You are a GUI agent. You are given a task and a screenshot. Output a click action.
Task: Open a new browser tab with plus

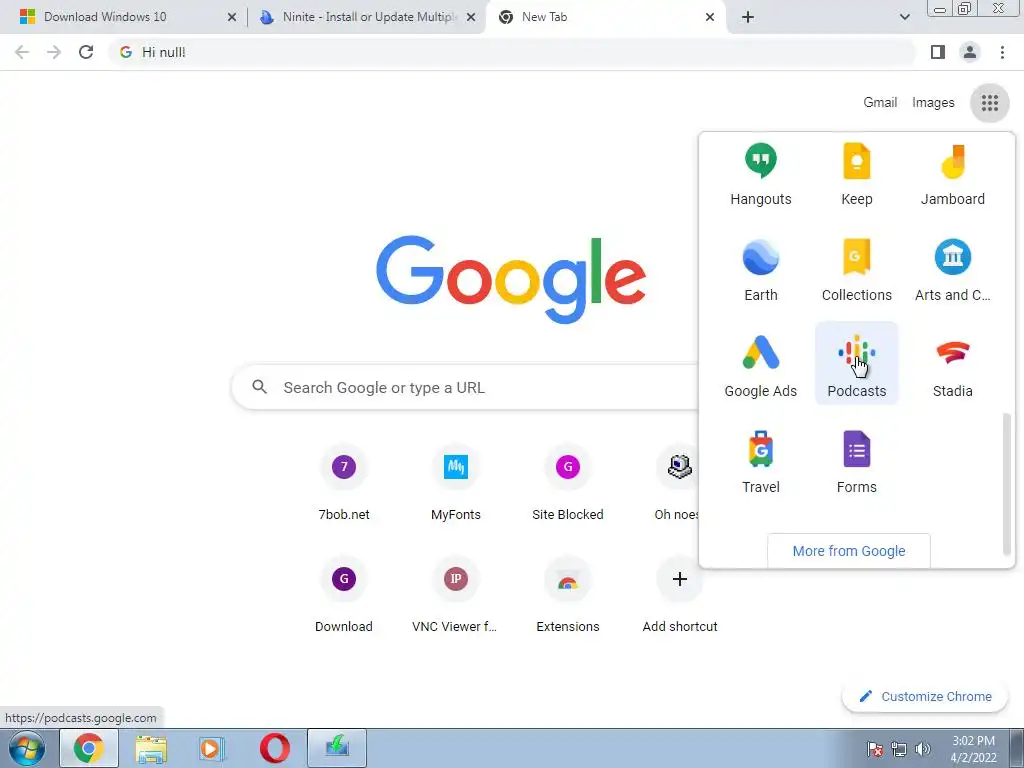pyautogui.click(x=748, y=17)
